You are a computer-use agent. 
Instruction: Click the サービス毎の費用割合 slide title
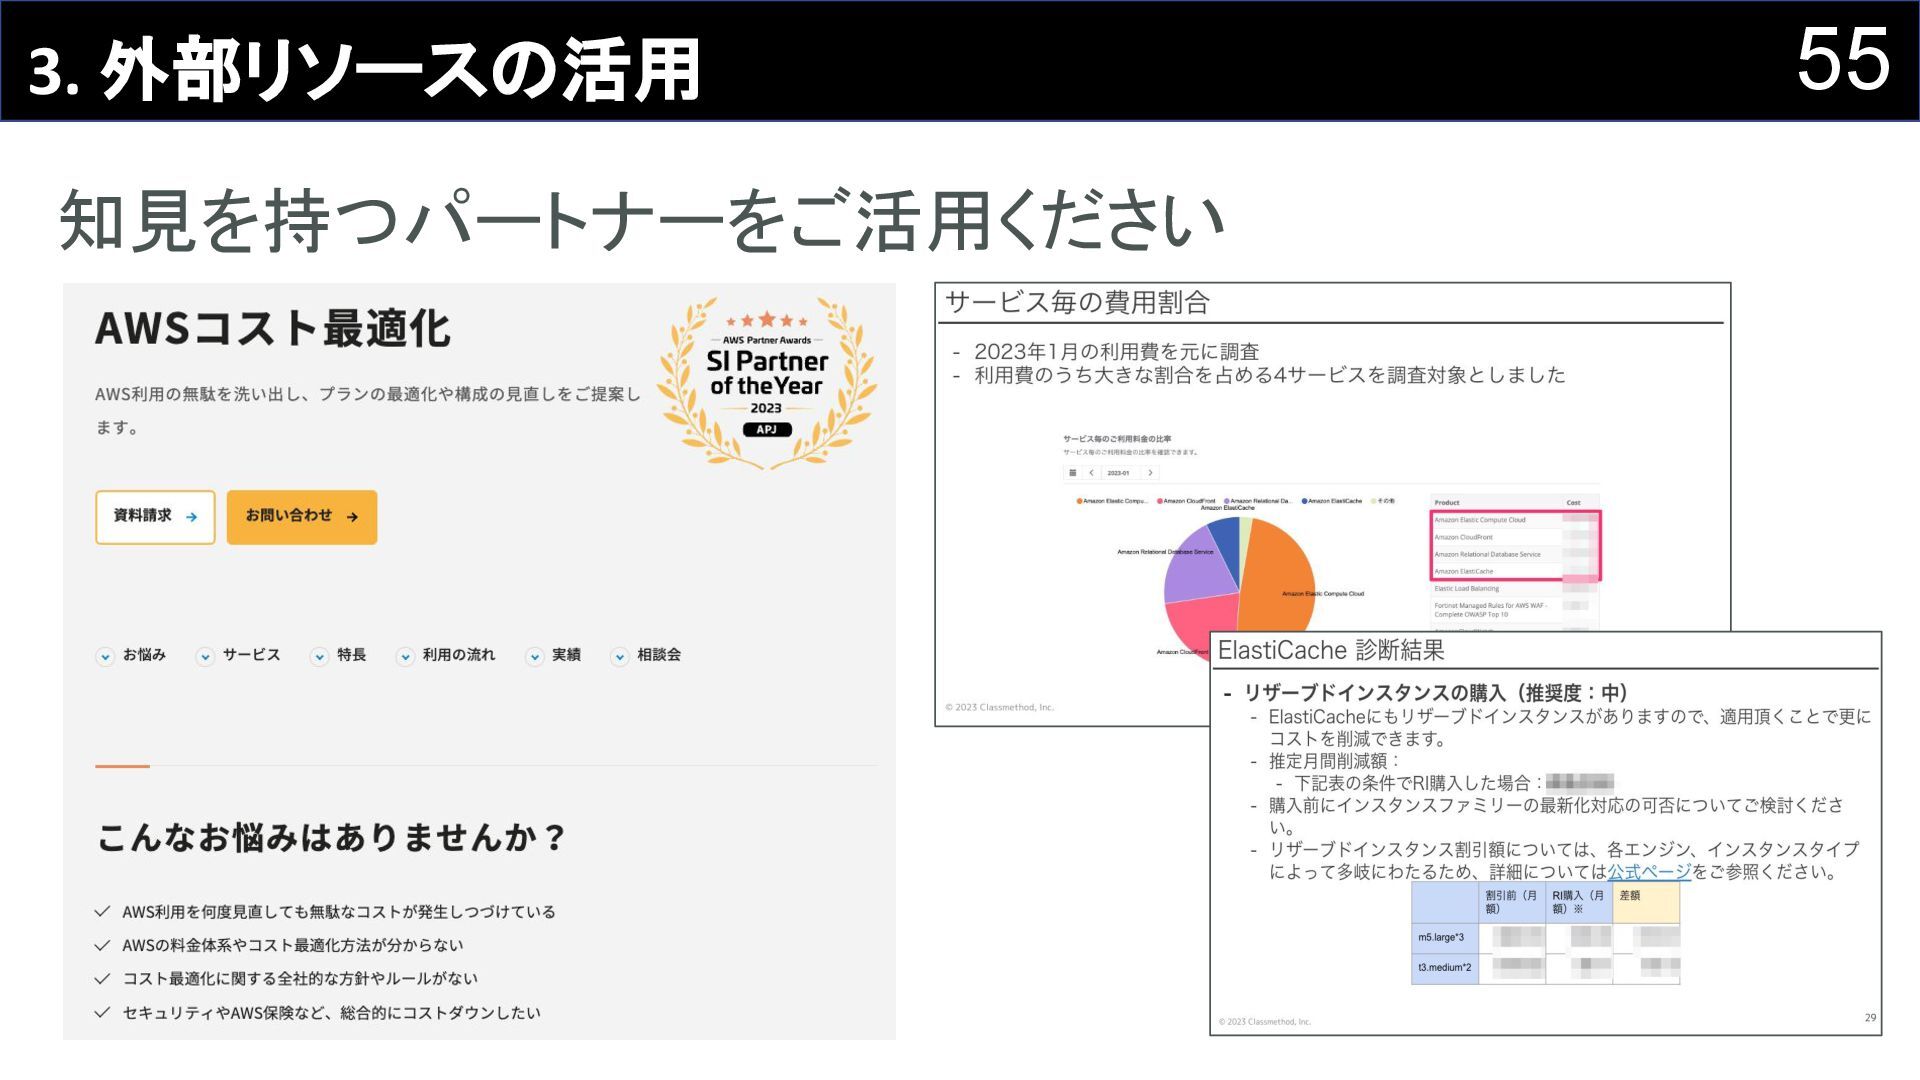1077,302
